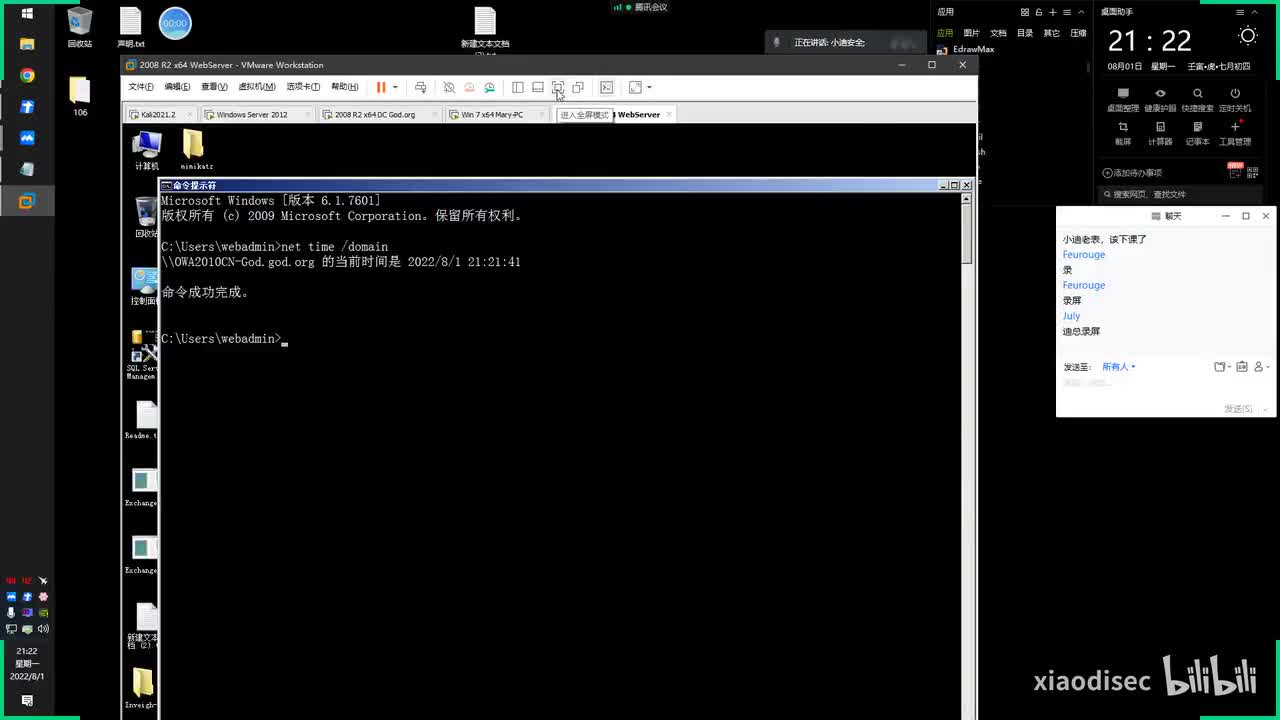Toggle the thumbnail bar layout icon
This screenshot has height=720, width=1280.
pos(537,87)
